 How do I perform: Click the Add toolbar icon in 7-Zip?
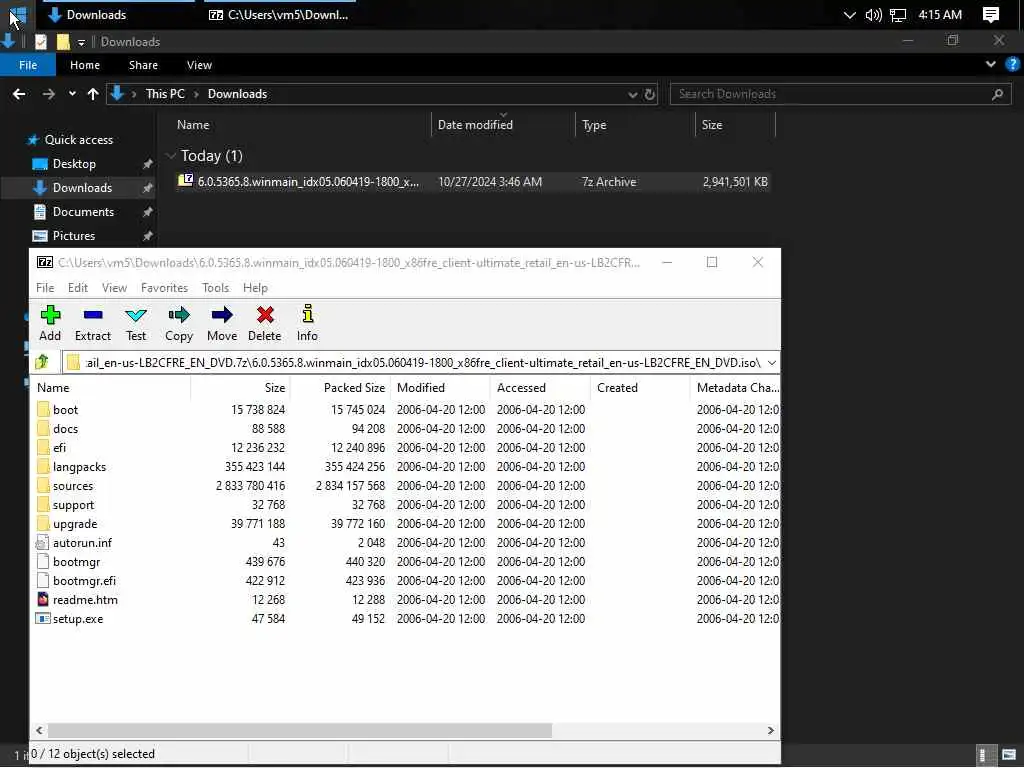pyautogui.click(x=50, y=315)
